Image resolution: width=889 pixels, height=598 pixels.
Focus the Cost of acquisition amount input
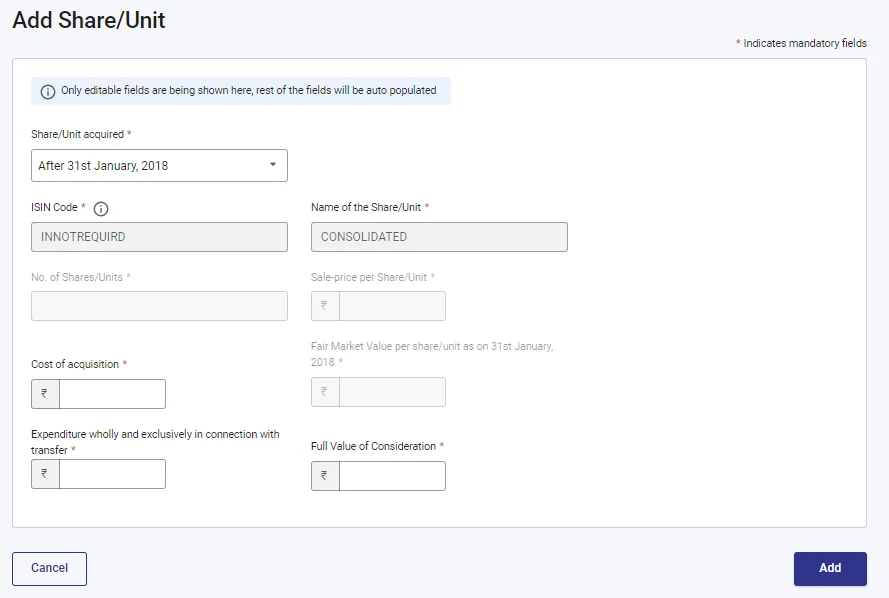[112, 394]
